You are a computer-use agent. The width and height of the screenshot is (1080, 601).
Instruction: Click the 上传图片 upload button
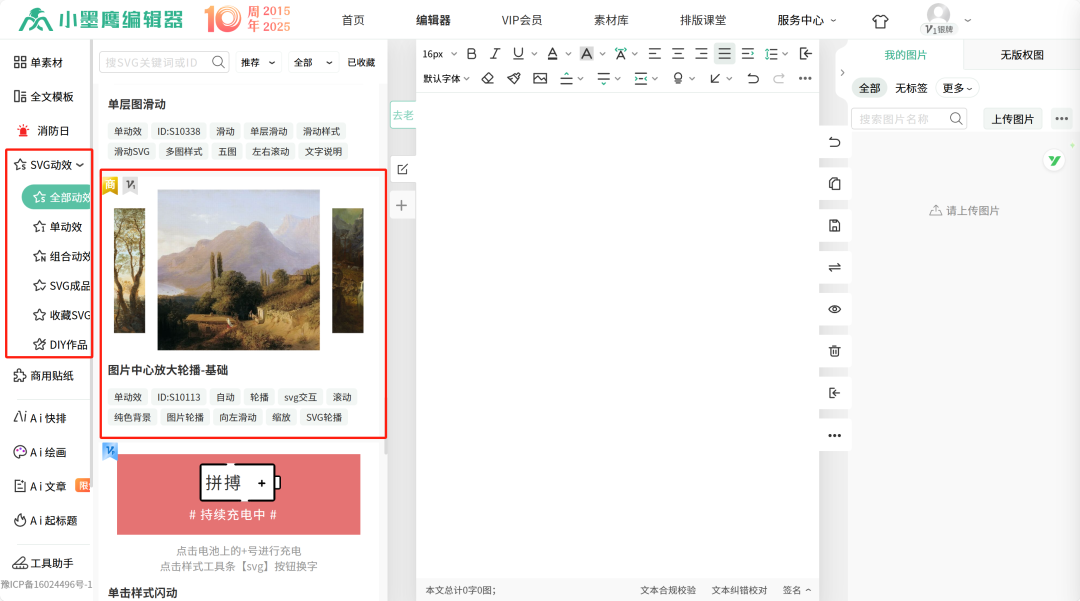pyautogui.click(x=1012, y=119)
